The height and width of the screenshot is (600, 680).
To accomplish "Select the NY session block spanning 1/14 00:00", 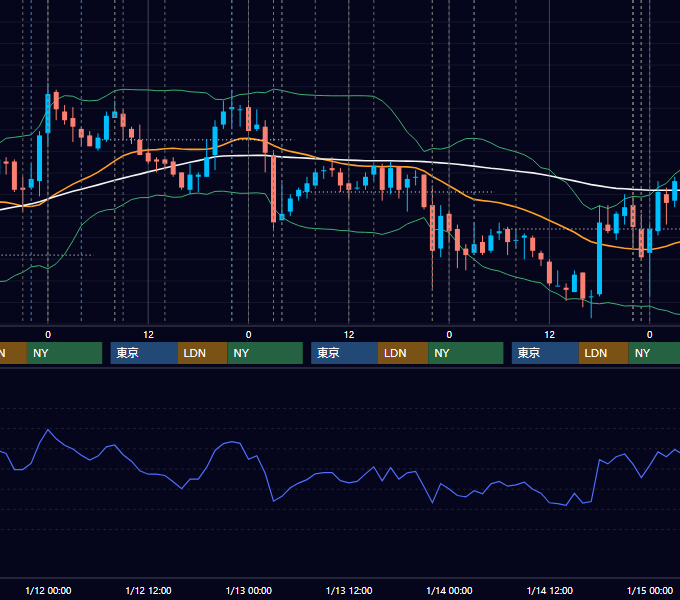I will point(466,353).
